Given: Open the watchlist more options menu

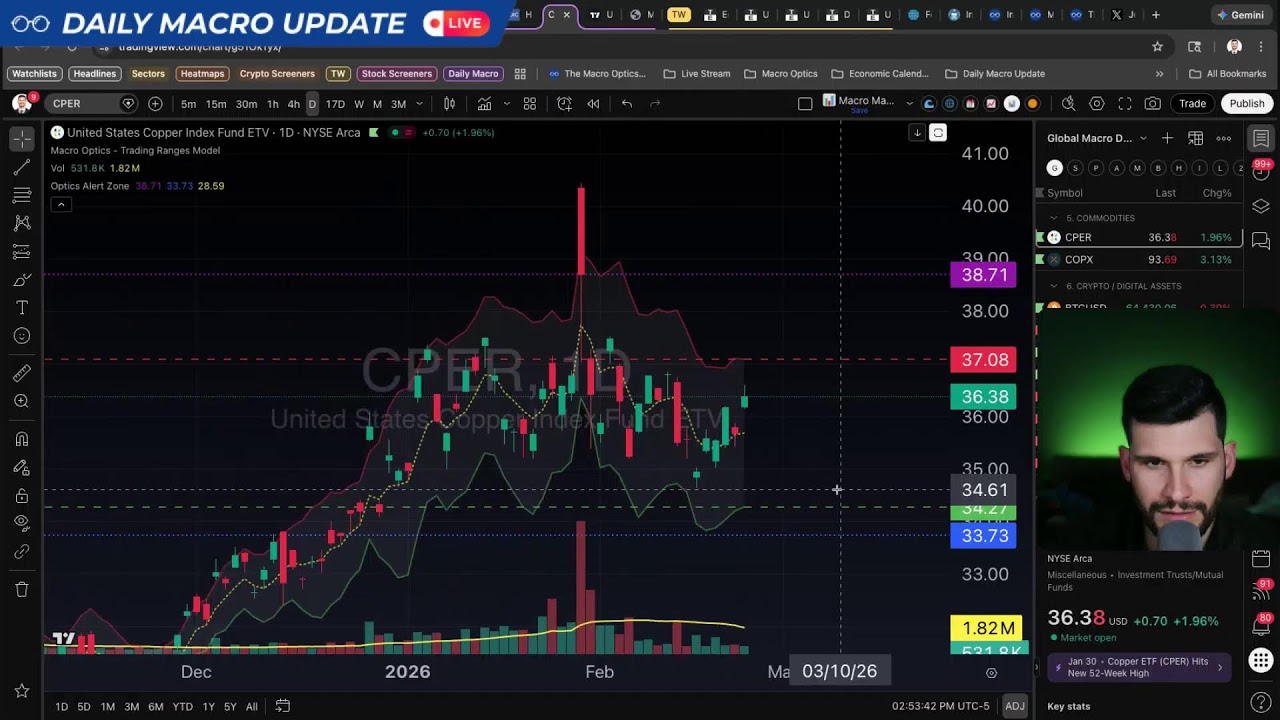Looking at the screenshot, I should click(1223, 138).
